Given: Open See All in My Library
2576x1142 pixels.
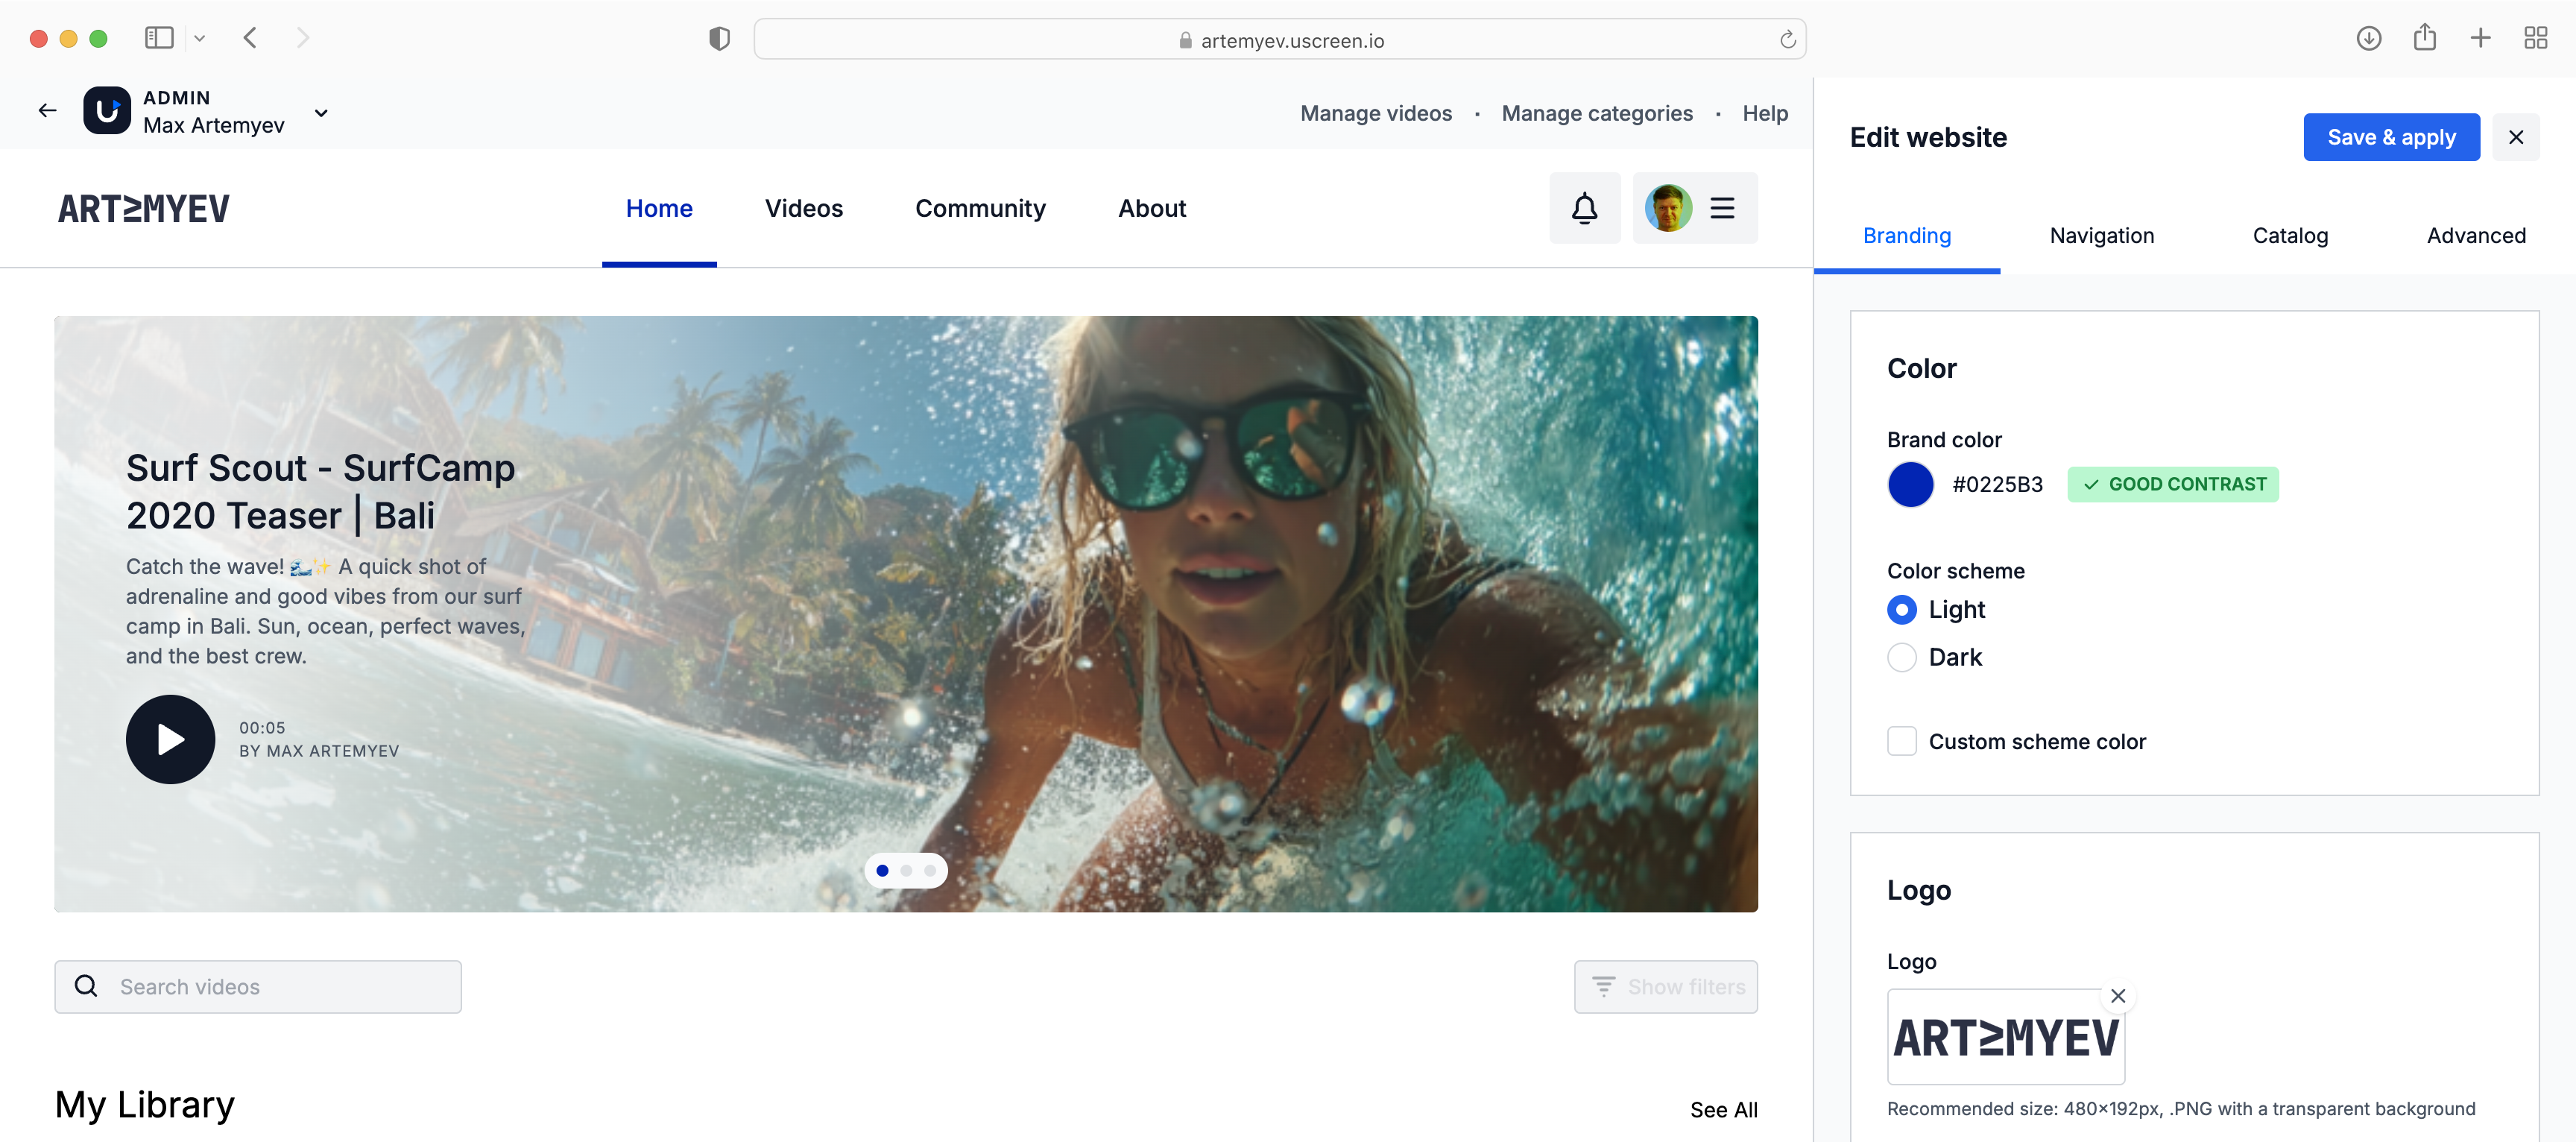Looking at the screenshot, I should (x=1723, y=1109).
